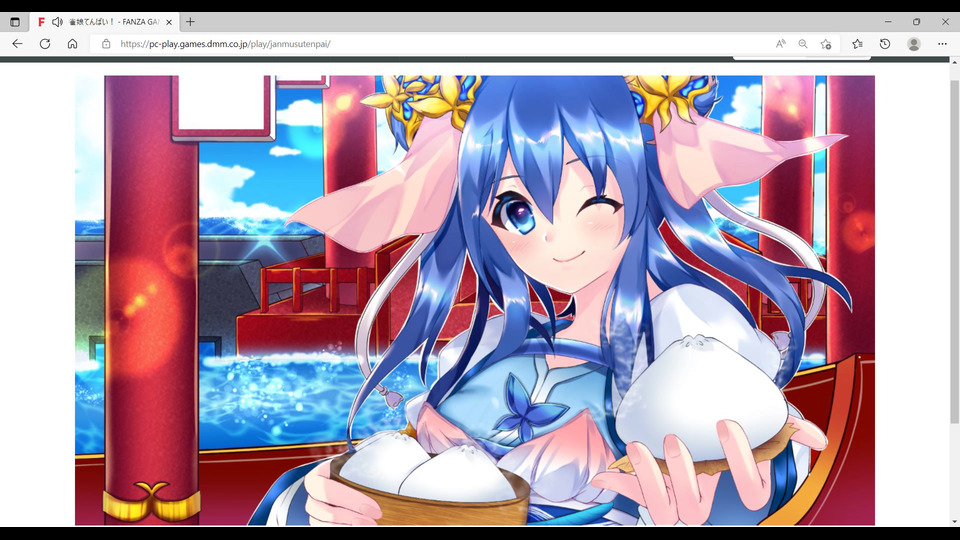Open the Favorites list
Viewport: 960px width, 540px height.
pyautogui.click(x=858, y=44)
